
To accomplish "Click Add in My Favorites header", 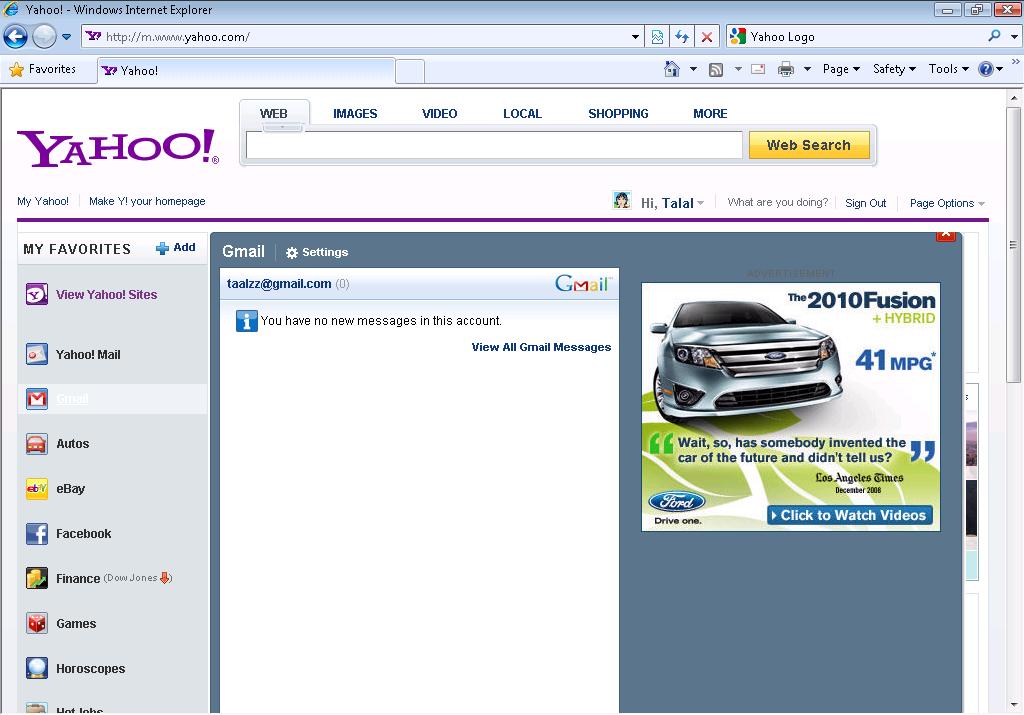I will pyautogui.click(x=176, y=247).
